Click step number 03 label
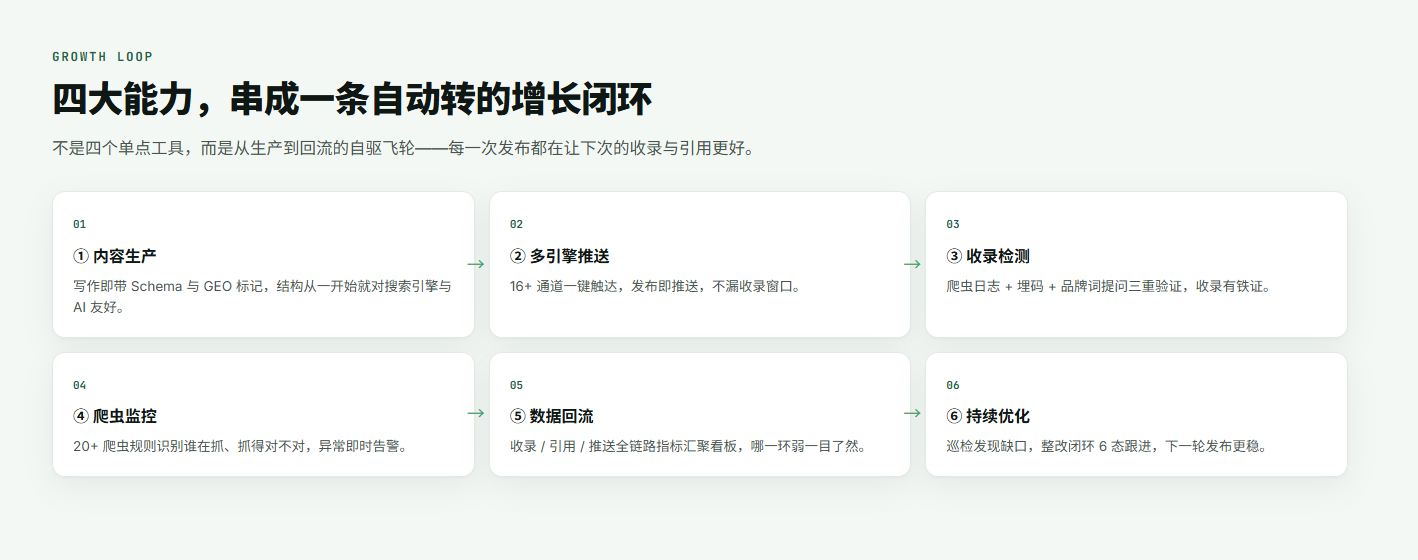Image resolution: width=1418 pixels, height=560 pixels. coord(953,224)
